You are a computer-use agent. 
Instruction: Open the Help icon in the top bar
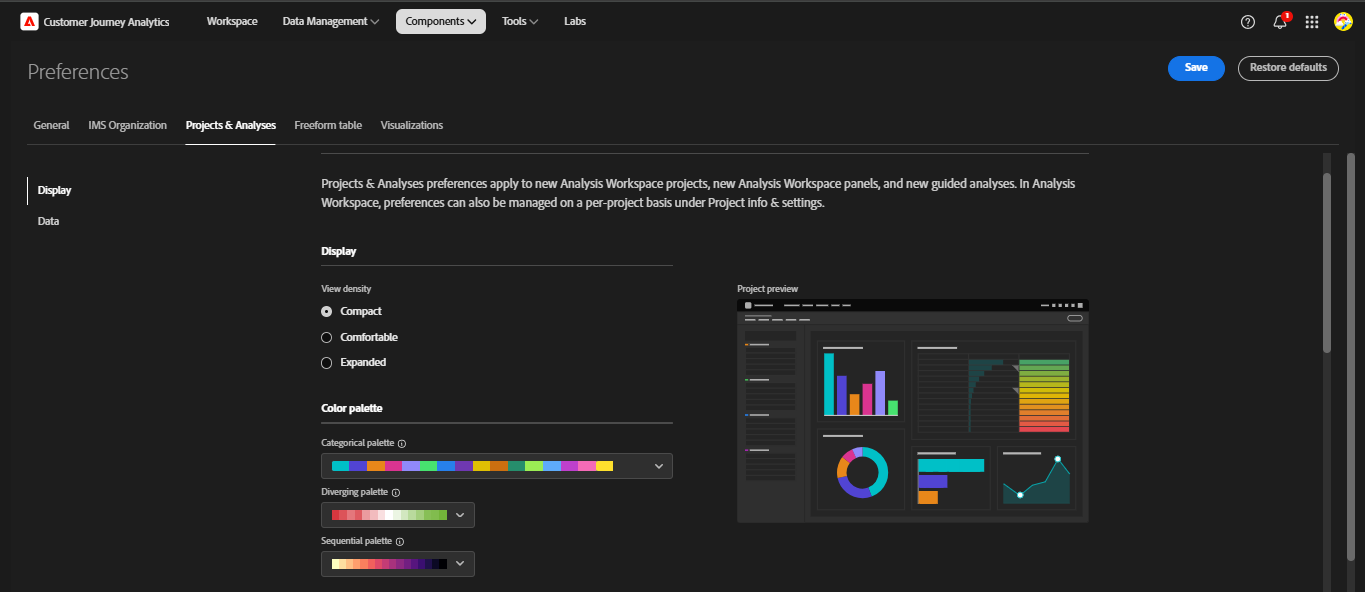[x=1247, y=21]
